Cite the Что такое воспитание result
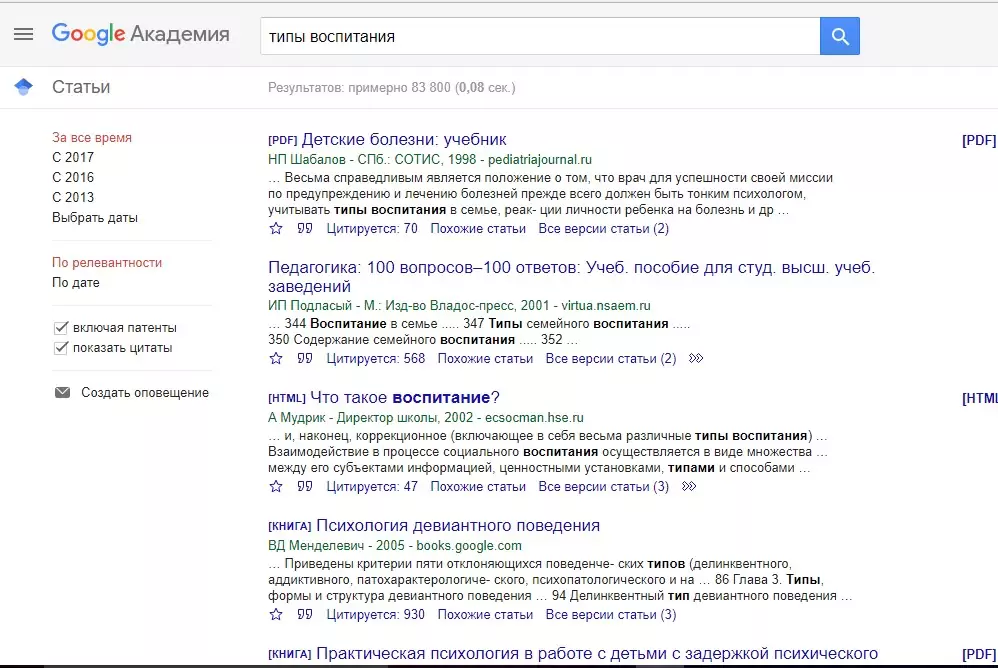 tap(305, 485)
